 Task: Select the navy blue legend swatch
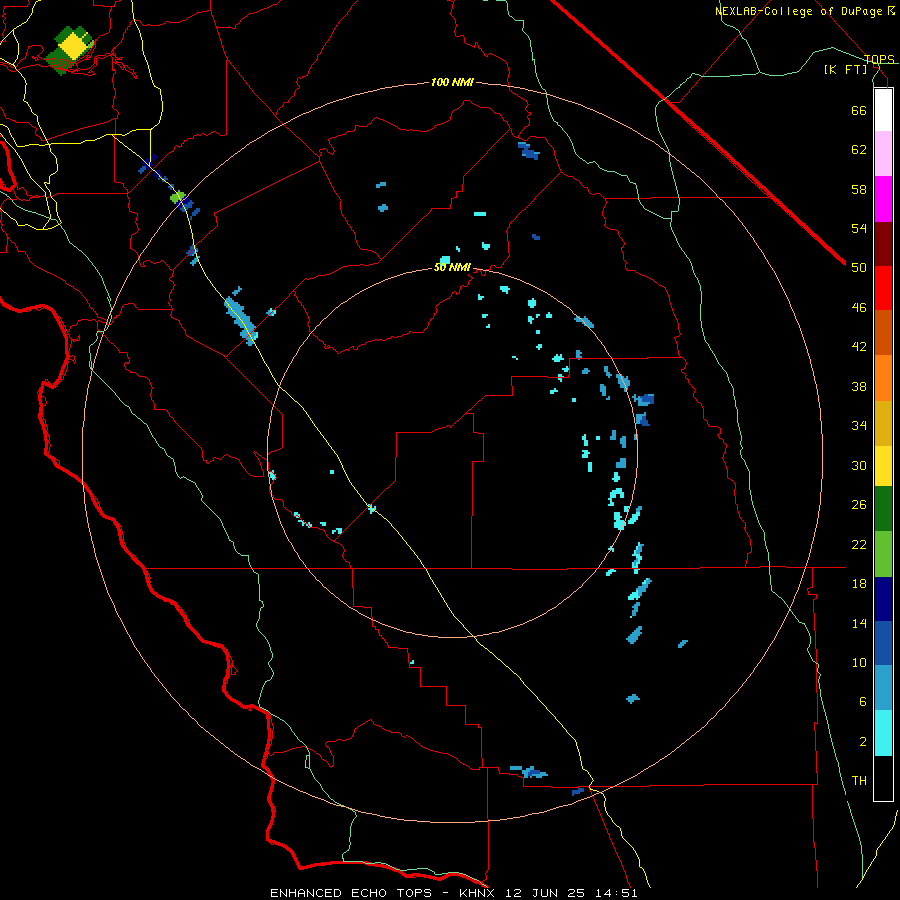(x=883, y=599)
